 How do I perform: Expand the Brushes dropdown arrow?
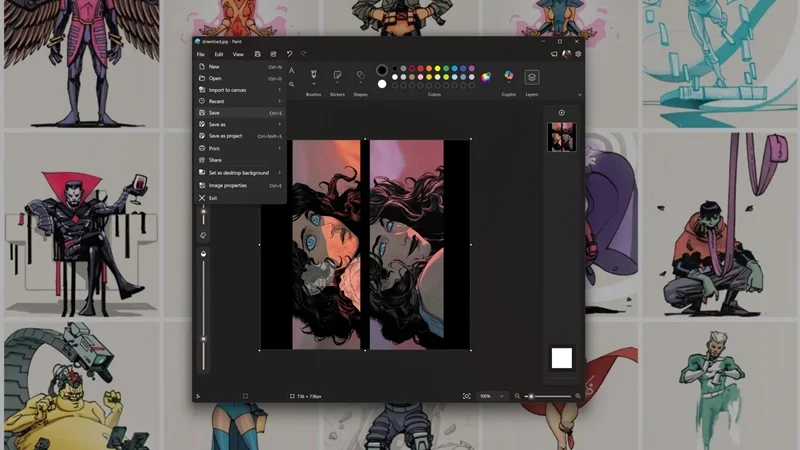tap(314, 84)
